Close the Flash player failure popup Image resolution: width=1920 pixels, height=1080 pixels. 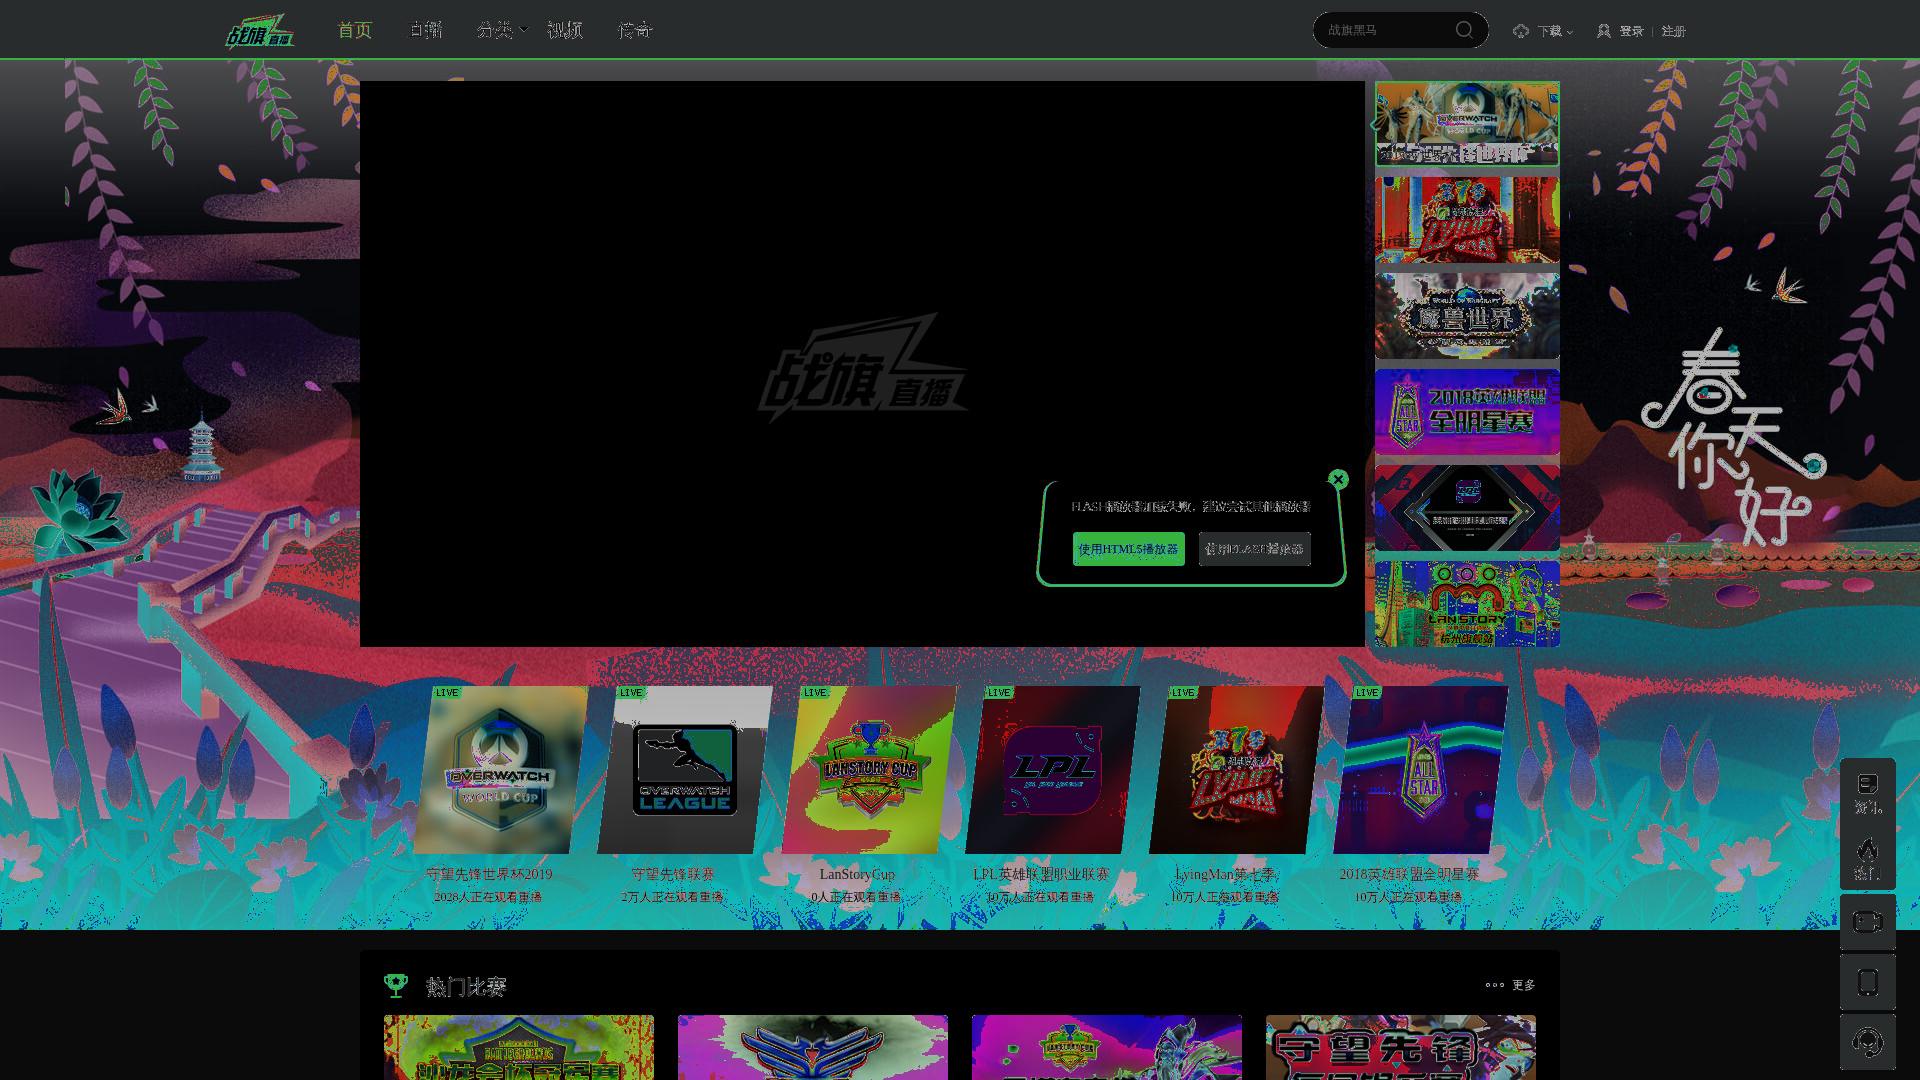[x=1338, y=479]
